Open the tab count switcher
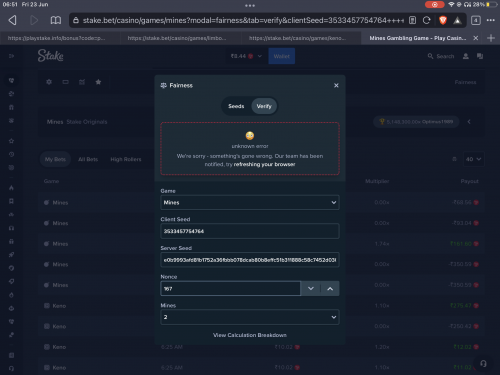Viewport: 500px width, 375px height. click(476, 20)
